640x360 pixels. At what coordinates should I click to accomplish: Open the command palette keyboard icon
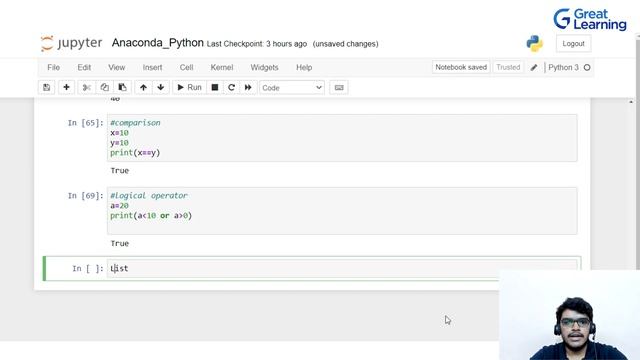(339, 87)
